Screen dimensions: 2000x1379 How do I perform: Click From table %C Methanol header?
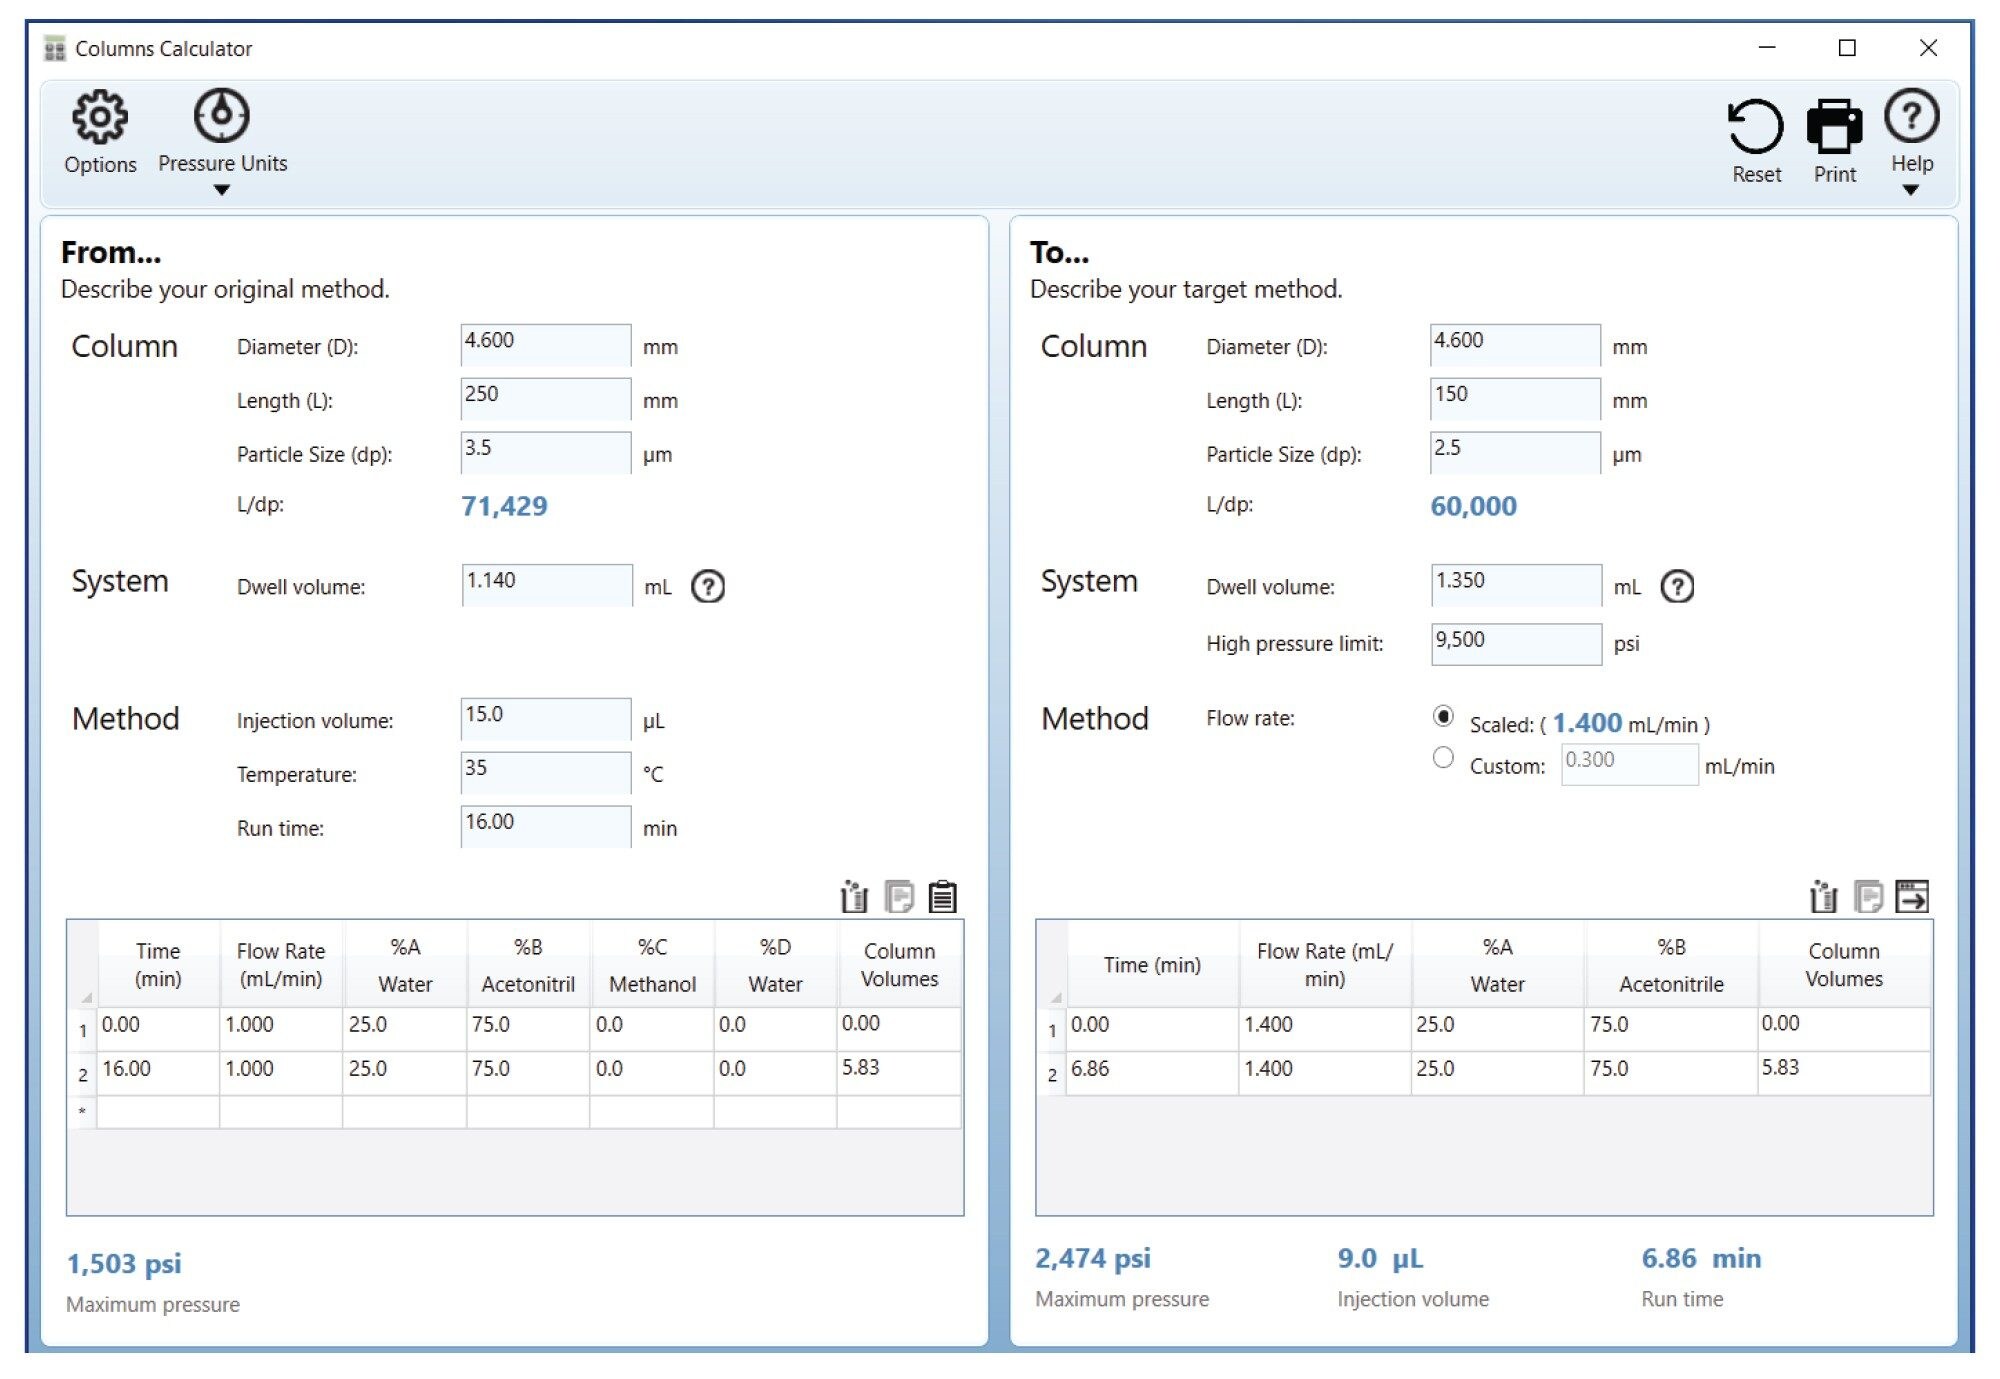[652, 964]
